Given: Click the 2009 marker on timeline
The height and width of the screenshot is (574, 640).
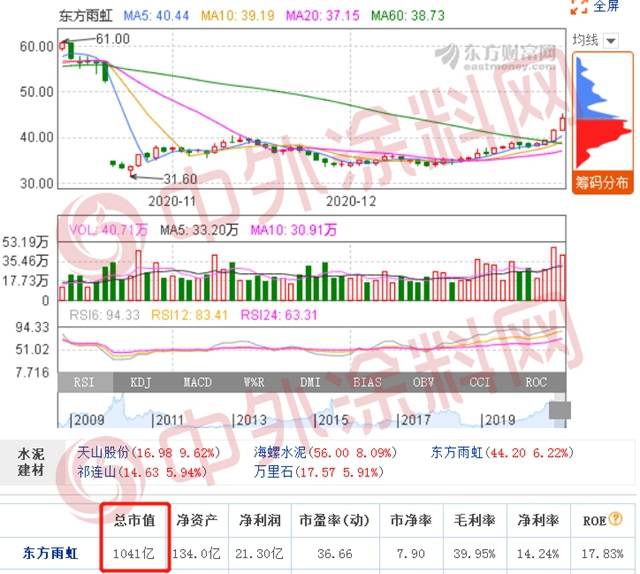Looking at the screenshot, I should pos(87,419).
